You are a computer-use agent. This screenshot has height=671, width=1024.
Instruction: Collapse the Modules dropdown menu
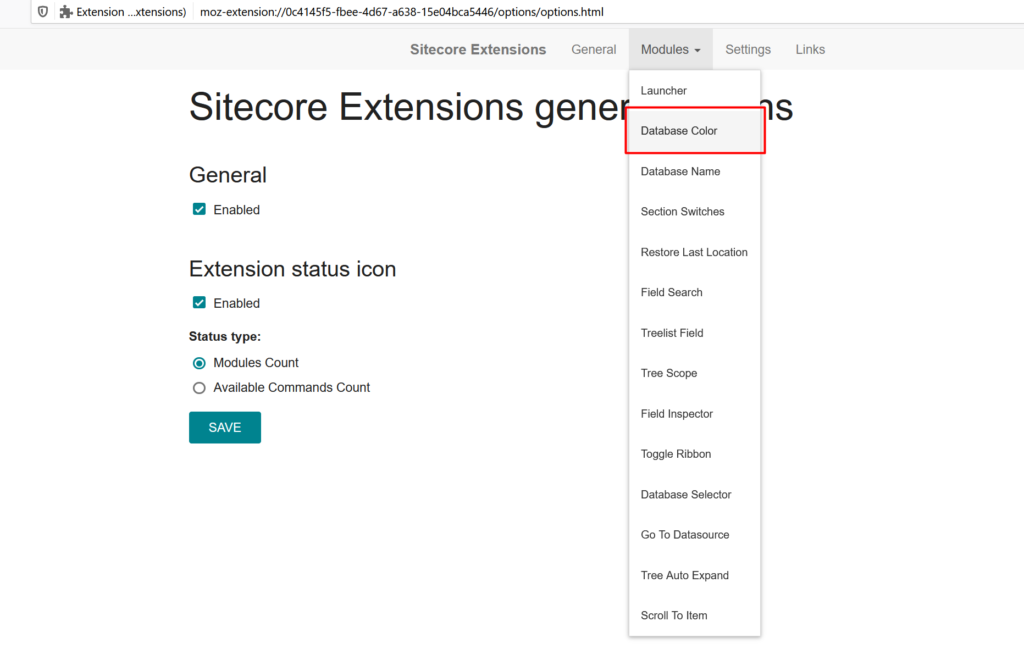point(671,50)
